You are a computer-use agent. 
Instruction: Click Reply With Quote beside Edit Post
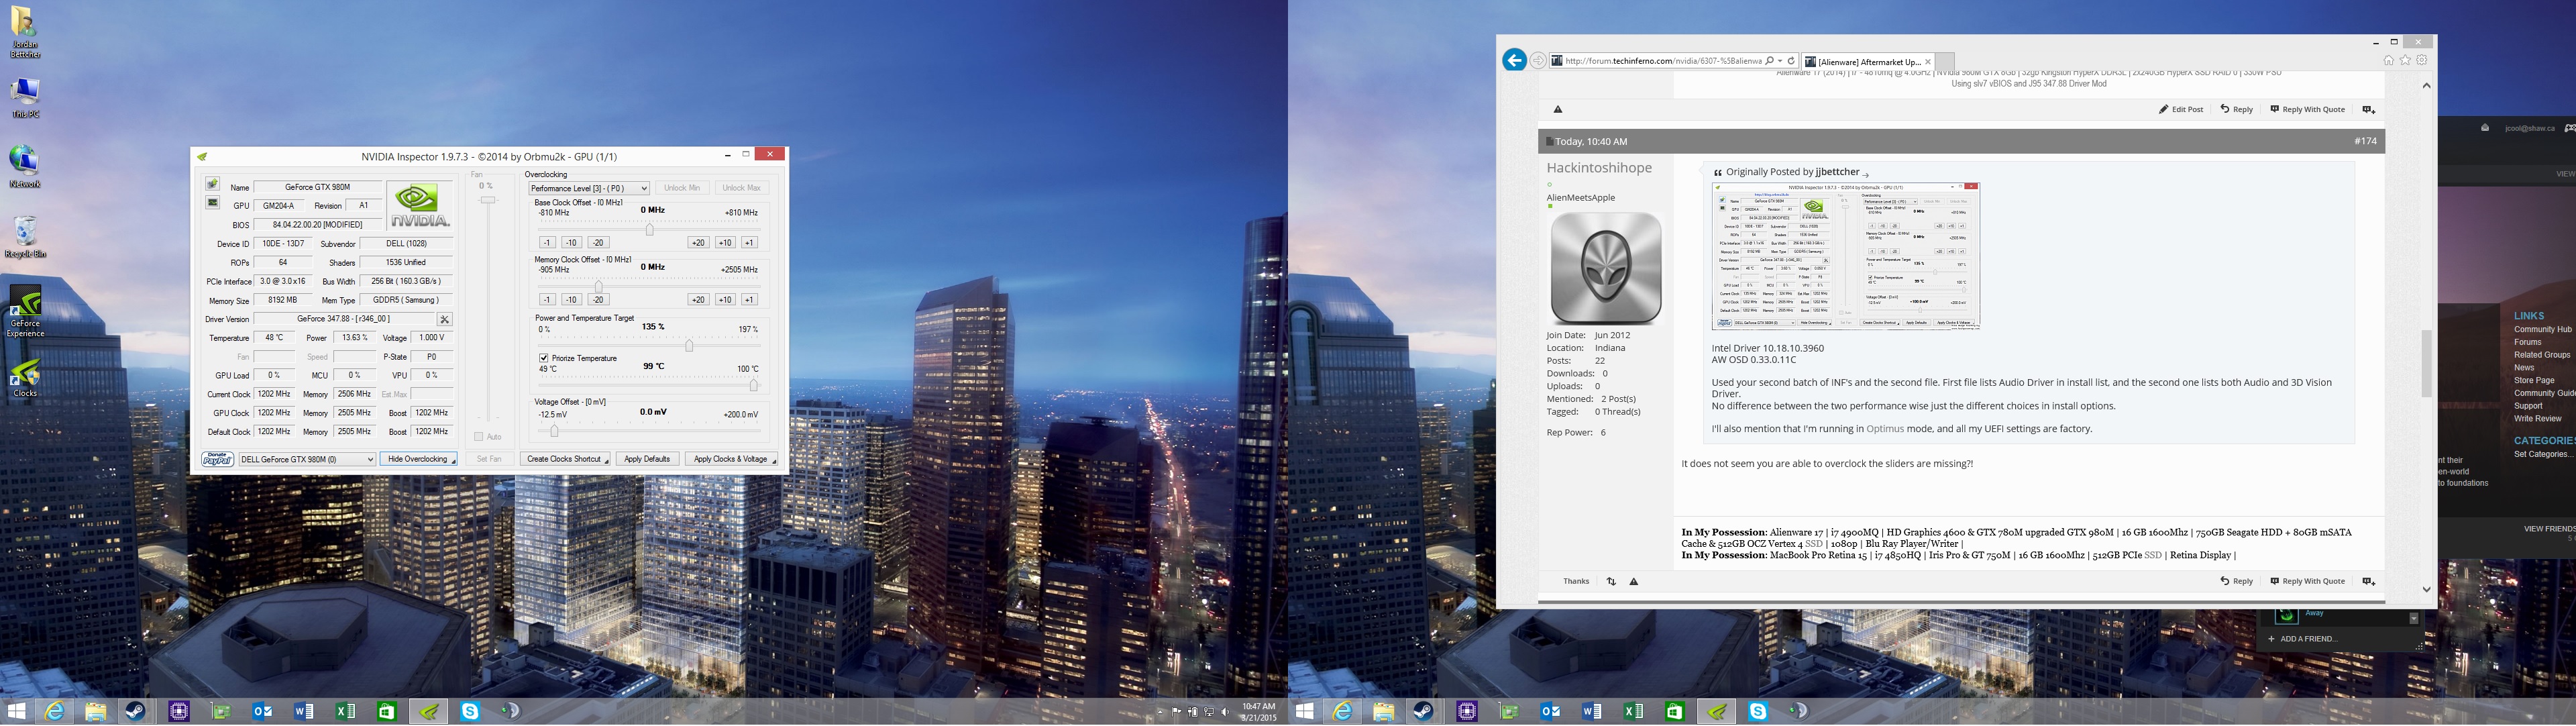pos(2307,109)
